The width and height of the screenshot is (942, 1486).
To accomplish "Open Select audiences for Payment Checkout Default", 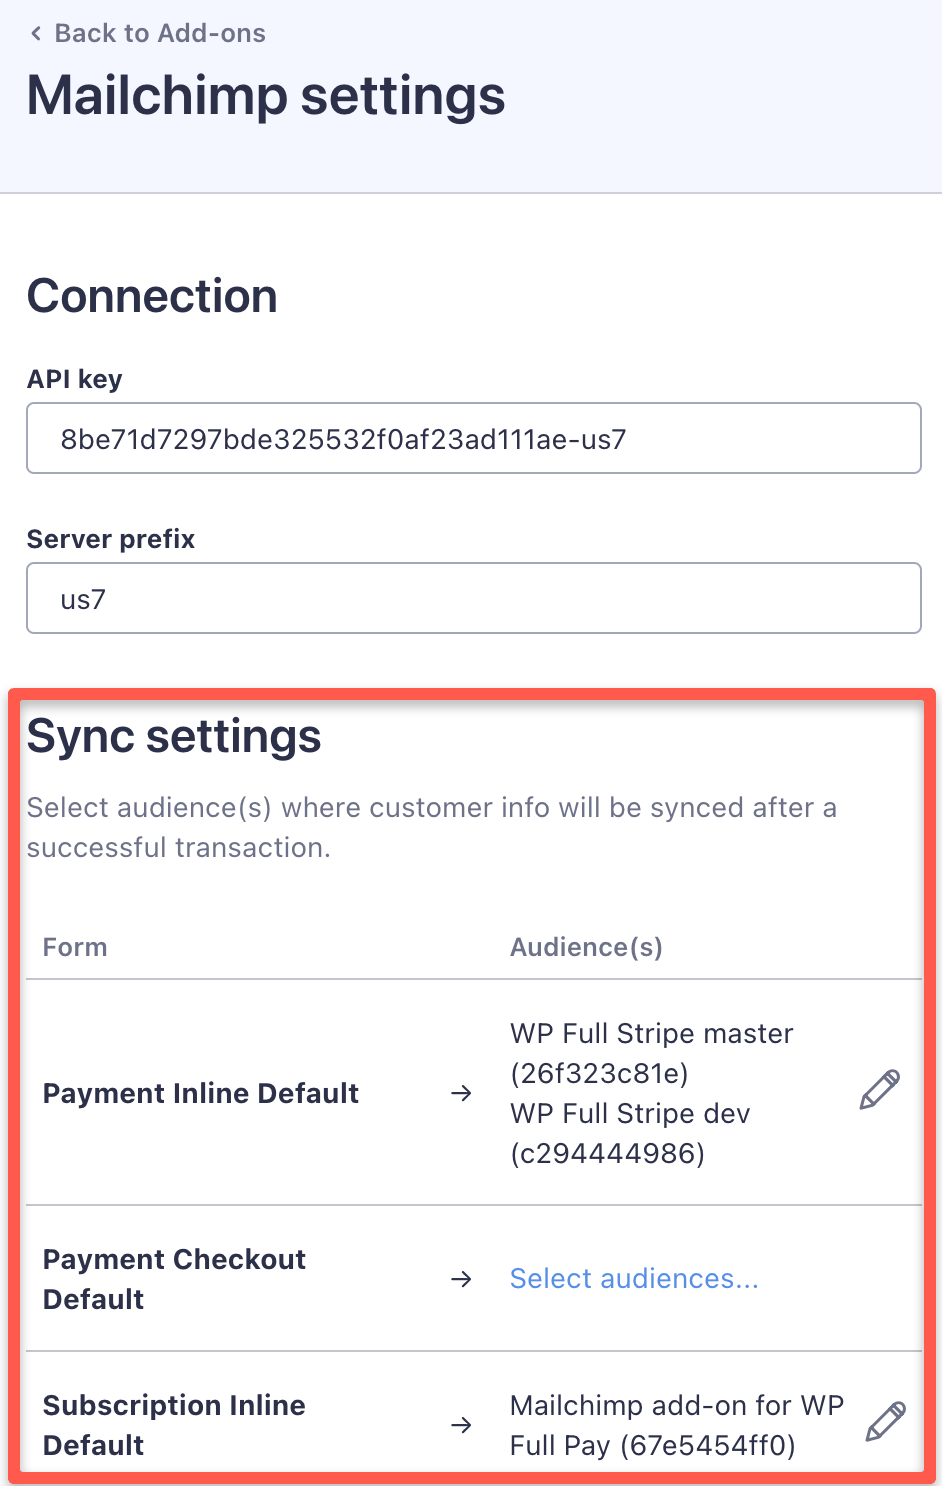I will 634,1279.
